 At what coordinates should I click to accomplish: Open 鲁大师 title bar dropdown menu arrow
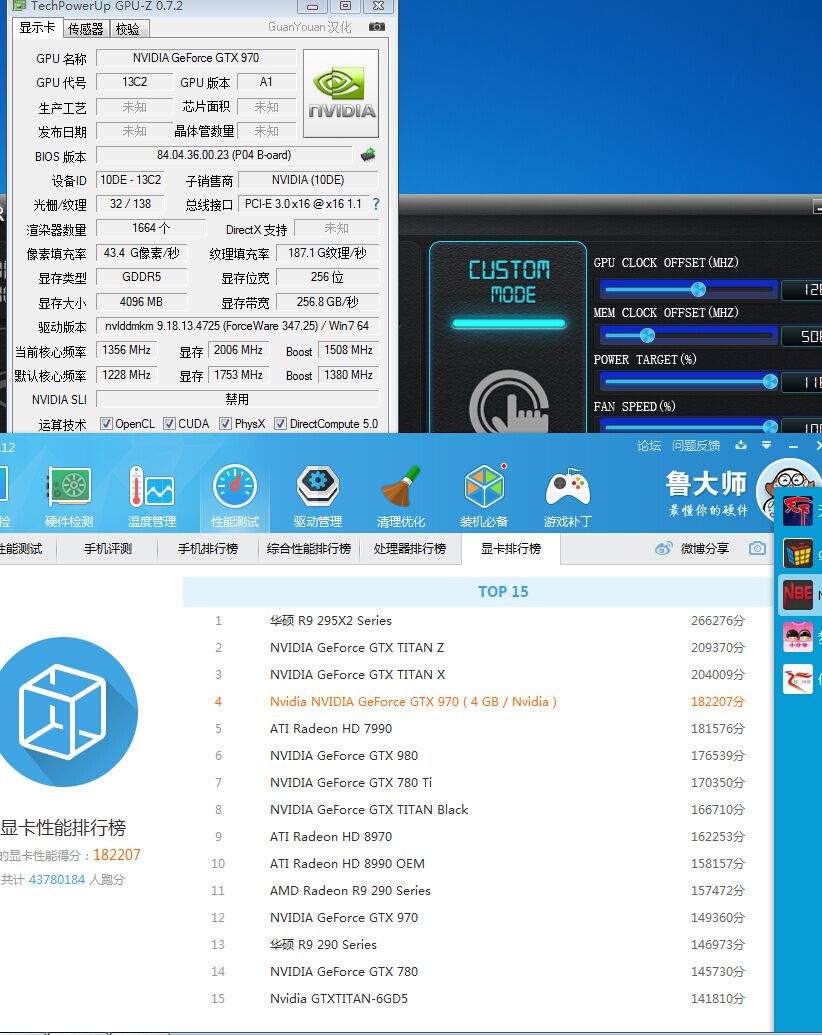click(767, 446)
